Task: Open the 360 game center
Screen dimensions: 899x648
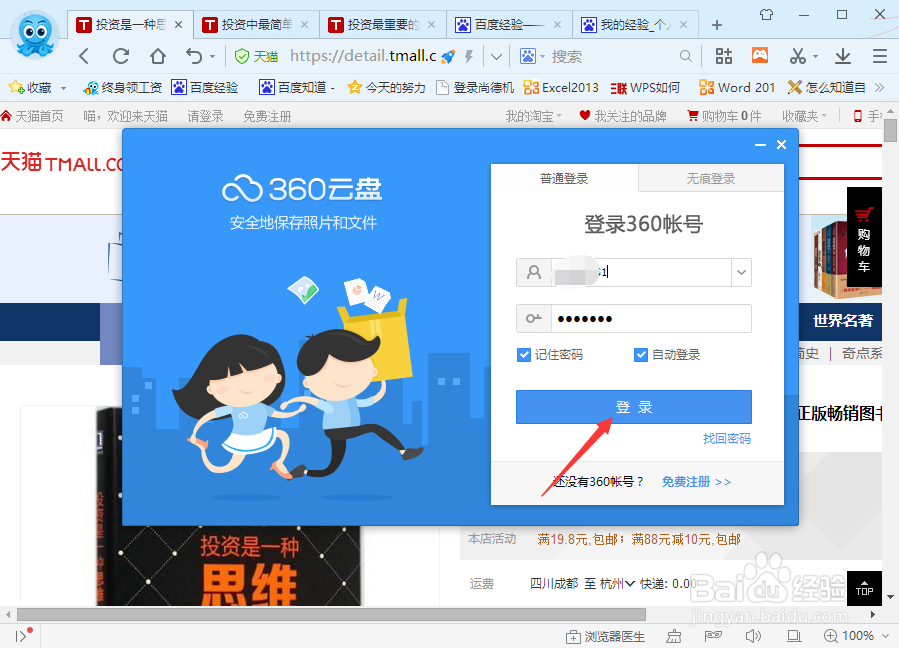Action: pos(760,56)
